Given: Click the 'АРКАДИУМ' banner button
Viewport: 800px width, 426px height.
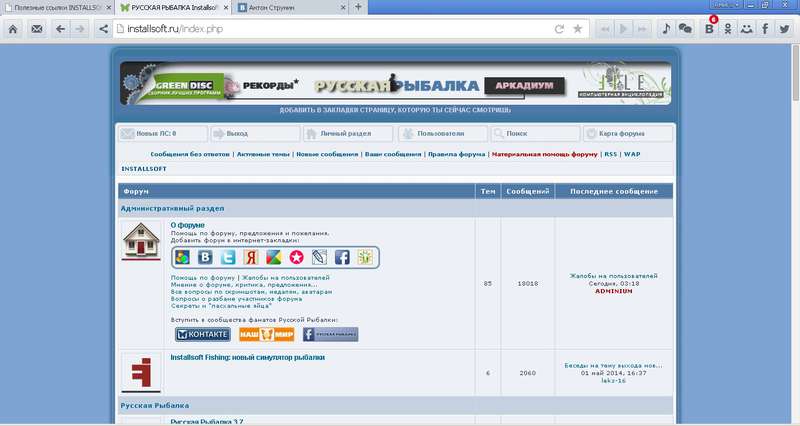Looking at the screenshot, I should (525, 86).
